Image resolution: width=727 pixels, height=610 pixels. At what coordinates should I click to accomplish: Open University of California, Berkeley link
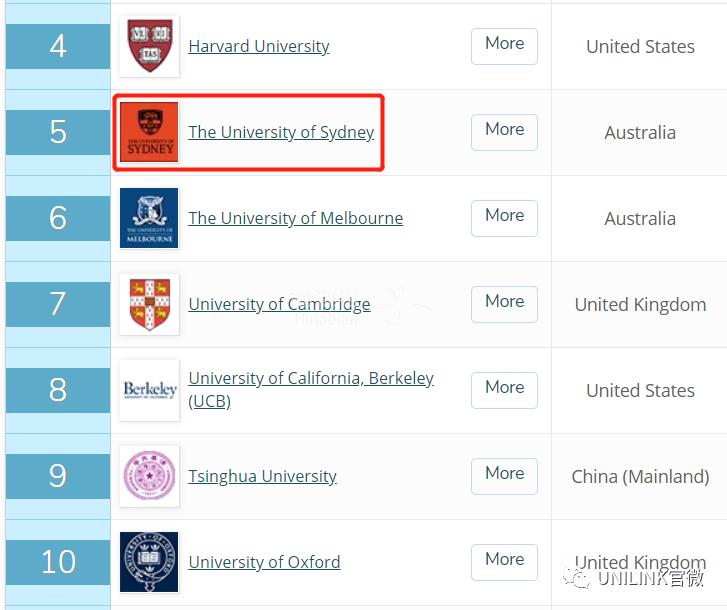pyautogui.click(x=311, y=390)
